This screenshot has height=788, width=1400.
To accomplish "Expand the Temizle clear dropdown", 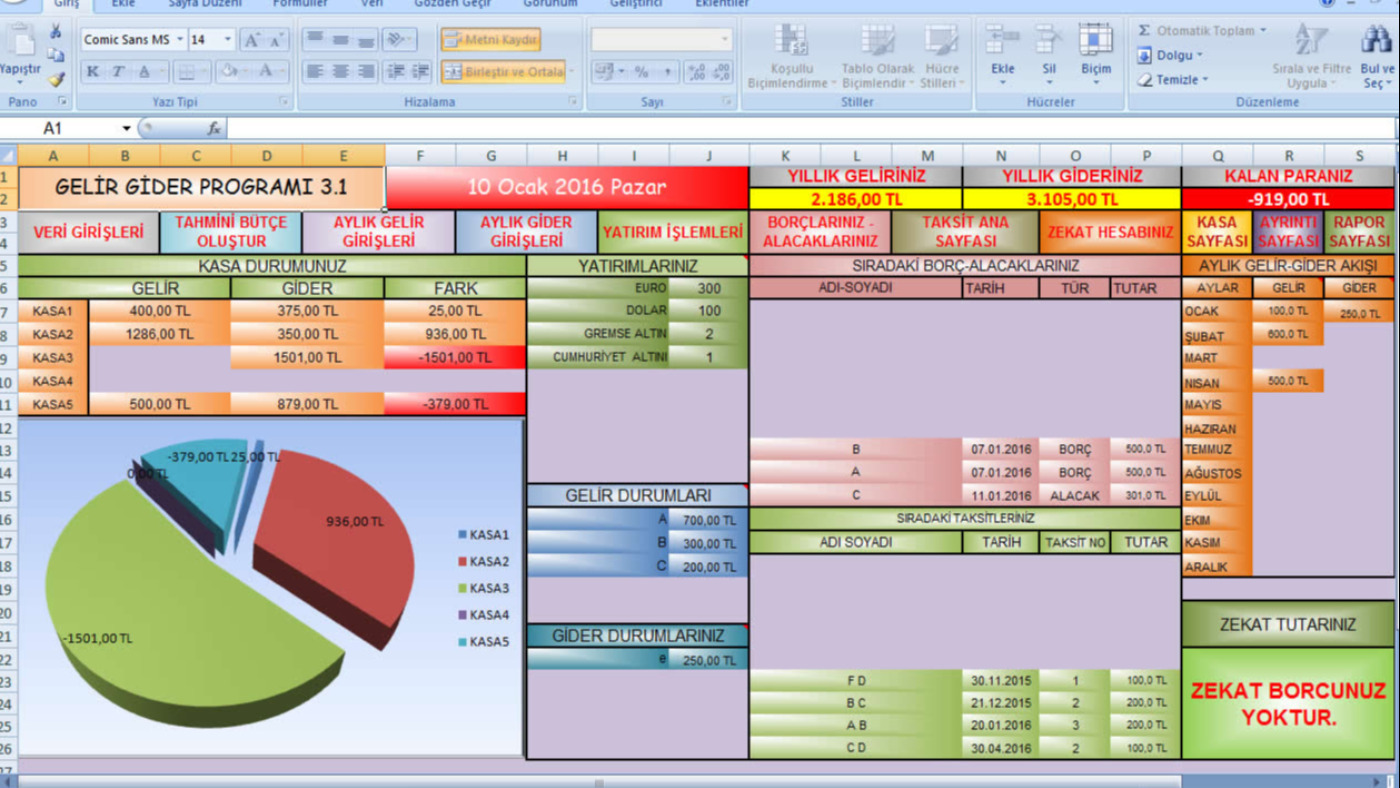I will pyautogui.click(x=1205, y=79).
